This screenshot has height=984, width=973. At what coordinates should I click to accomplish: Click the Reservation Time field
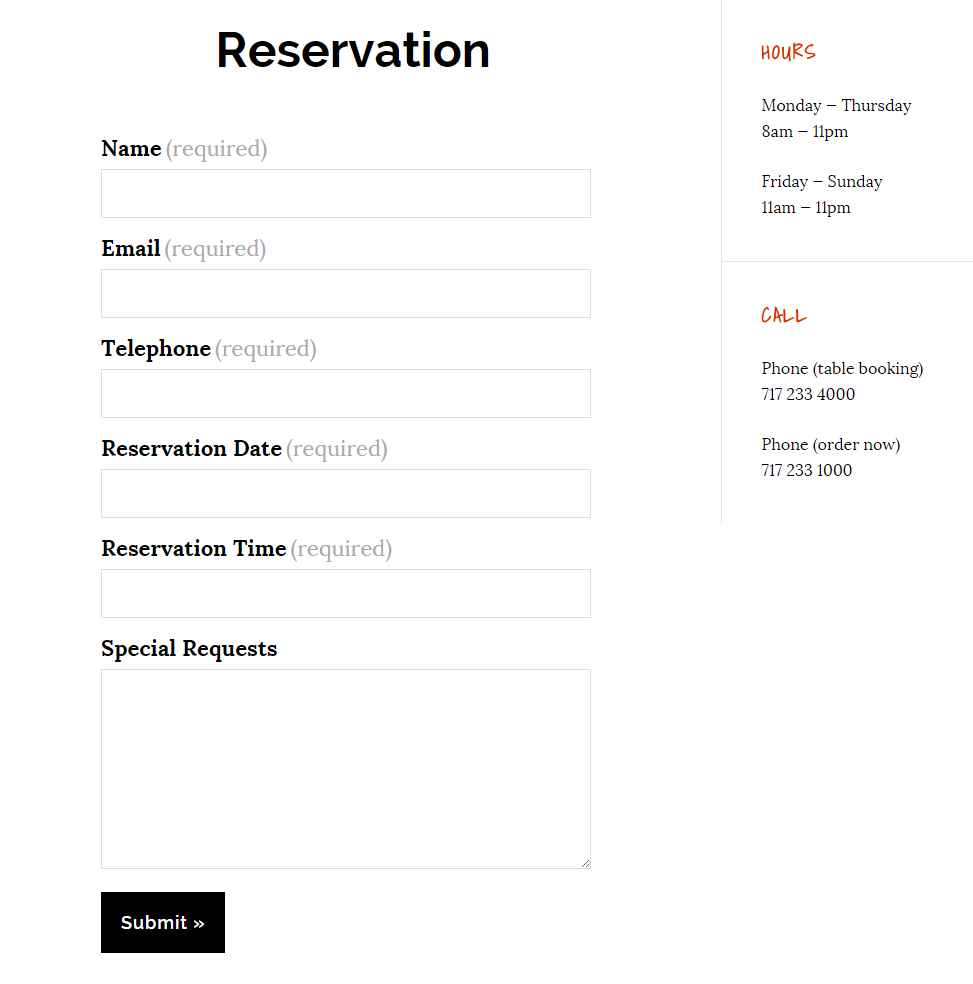[x=346, y=594]
